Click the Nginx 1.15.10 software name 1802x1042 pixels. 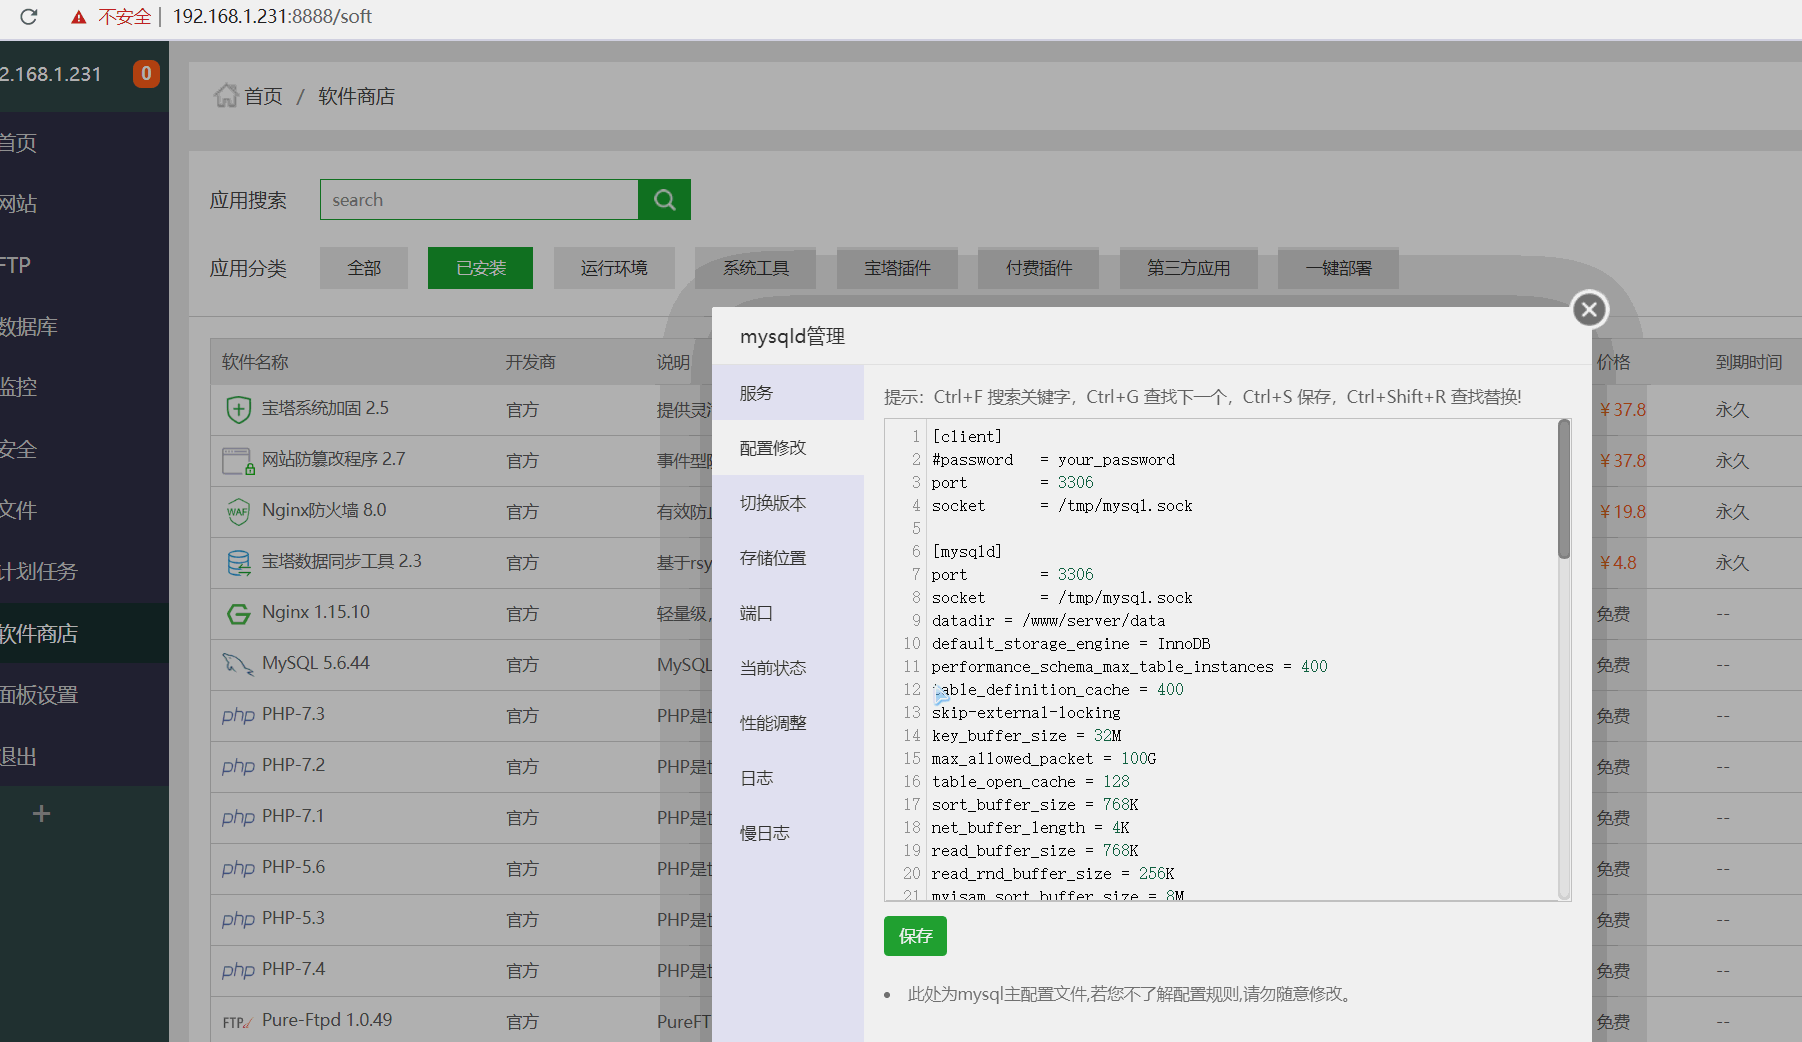[316, 612]
